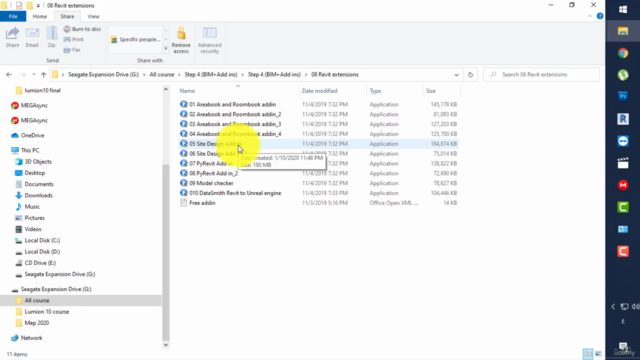Screen dimensions: 640x360
Task: Open Chrome from the taskbar
Action: point(623,53)
